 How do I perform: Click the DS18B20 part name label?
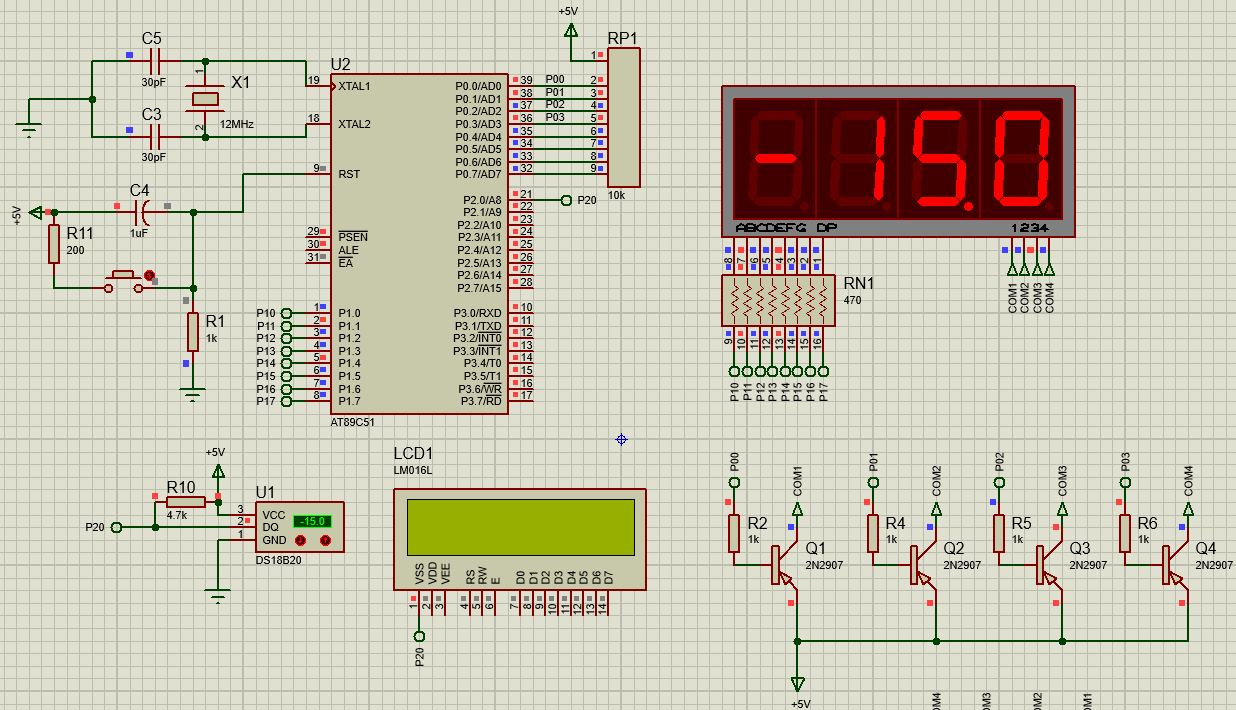click(x=278, y=560)
